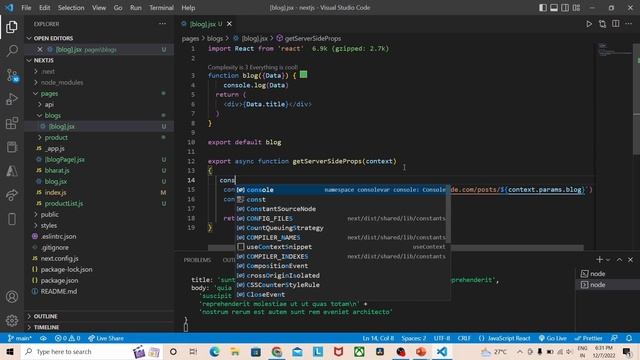This screenshot has height=360, width=640.
Task: Close the [blog].jsx editor tab
Action: pos(229,24)
